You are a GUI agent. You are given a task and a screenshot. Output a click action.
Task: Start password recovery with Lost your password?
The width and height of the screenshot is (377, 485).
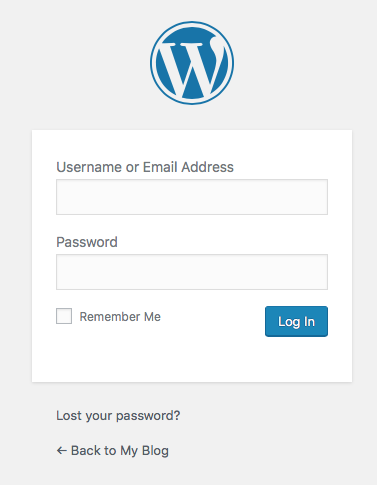(x=118, y=416)
